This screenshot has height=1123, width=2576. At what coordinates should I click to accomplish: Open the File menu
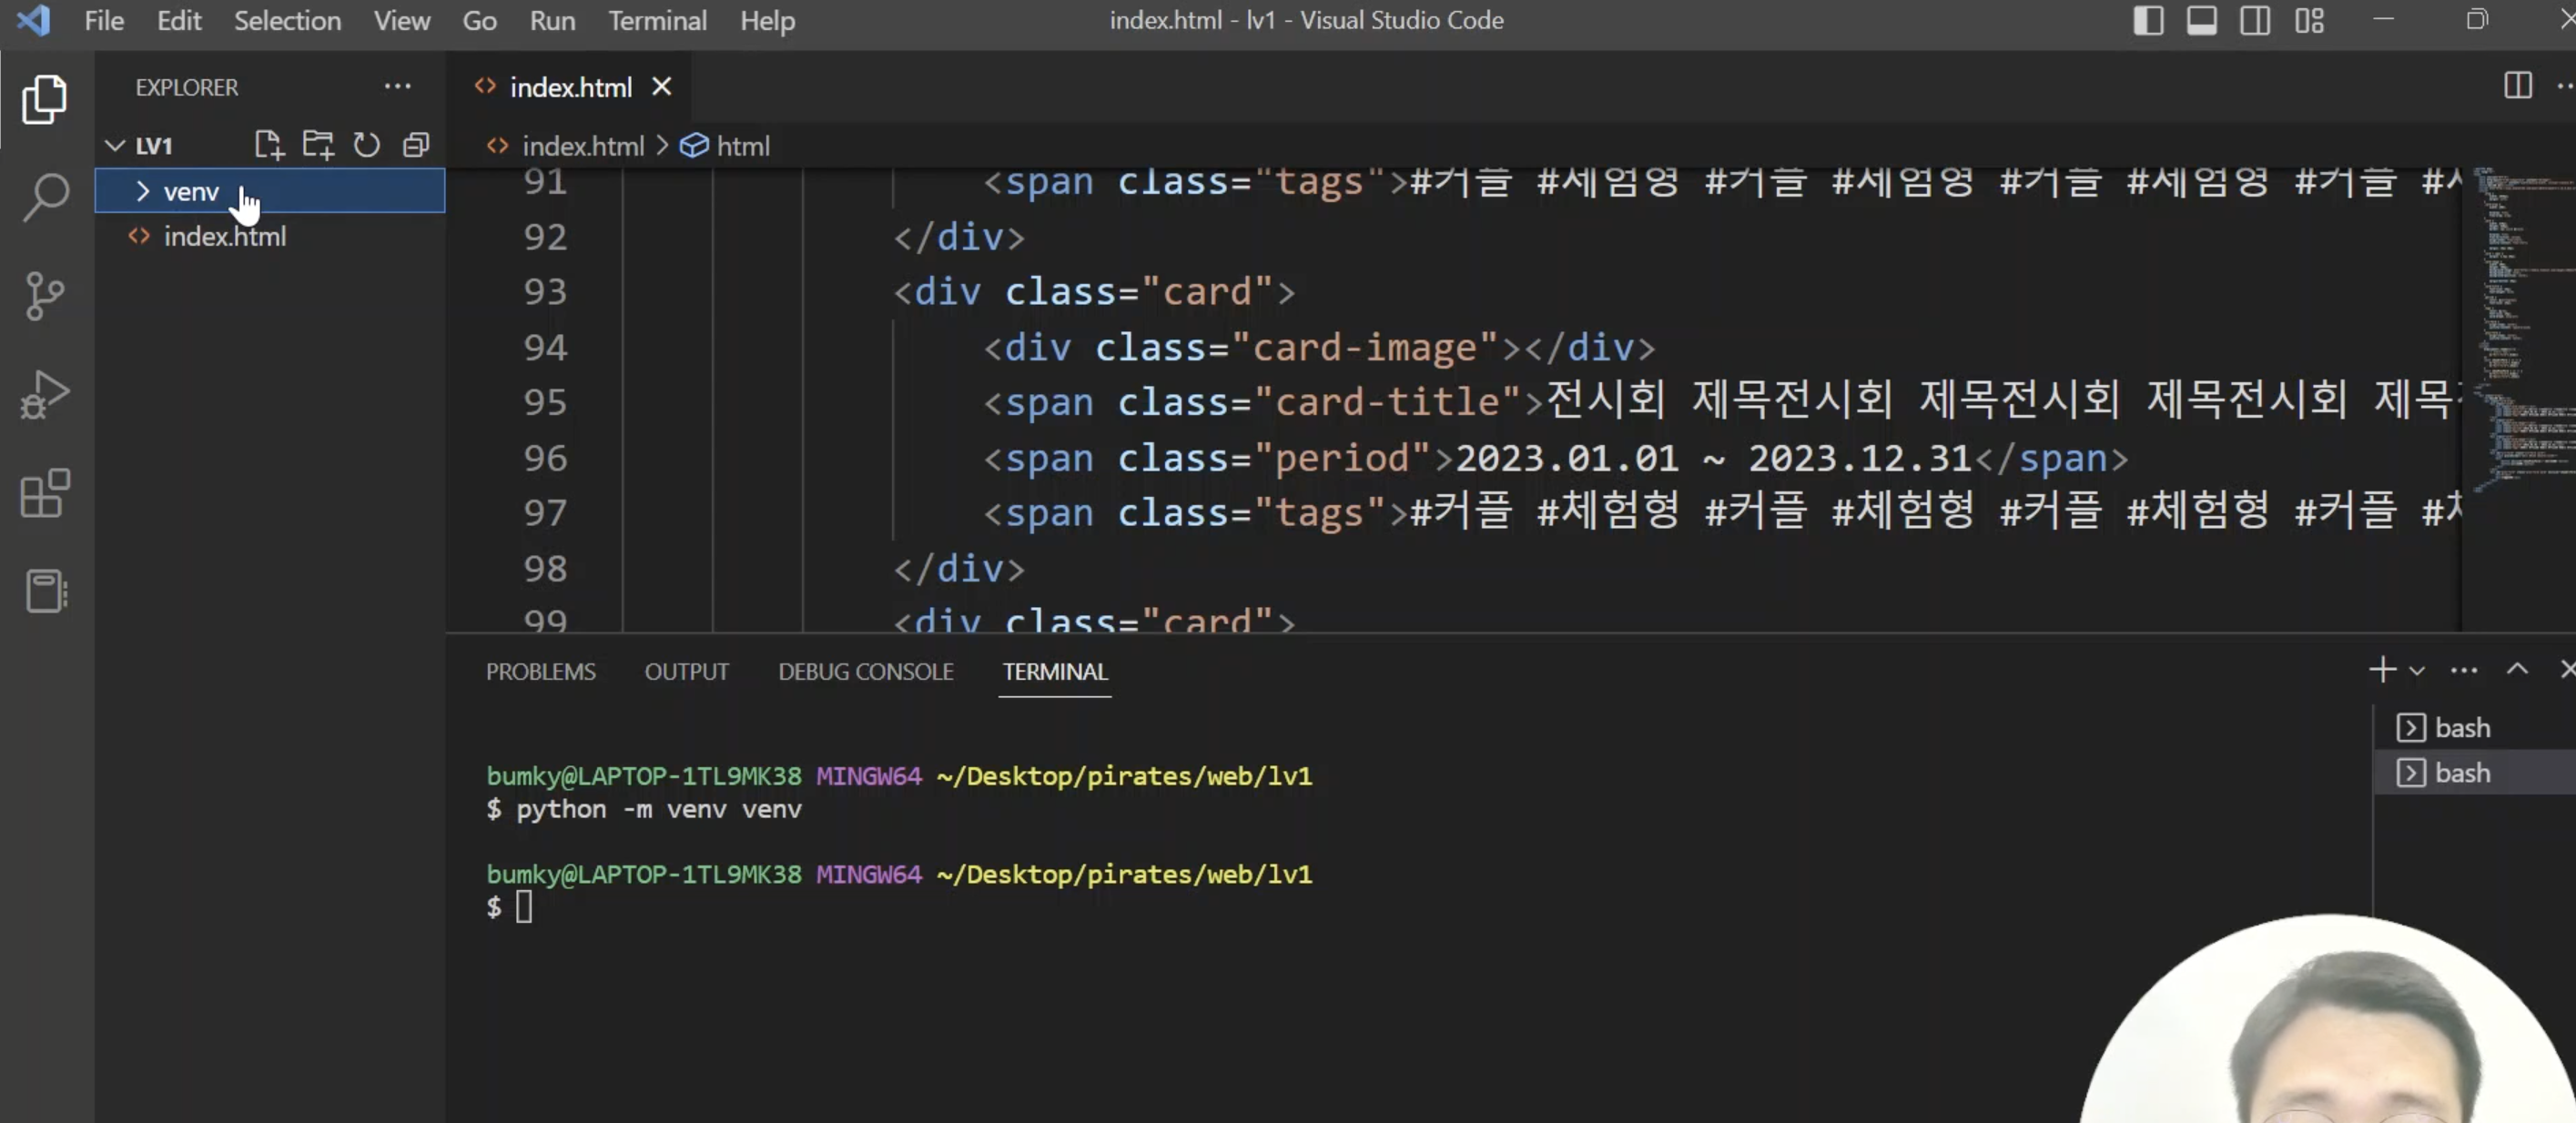coord(104,20)
